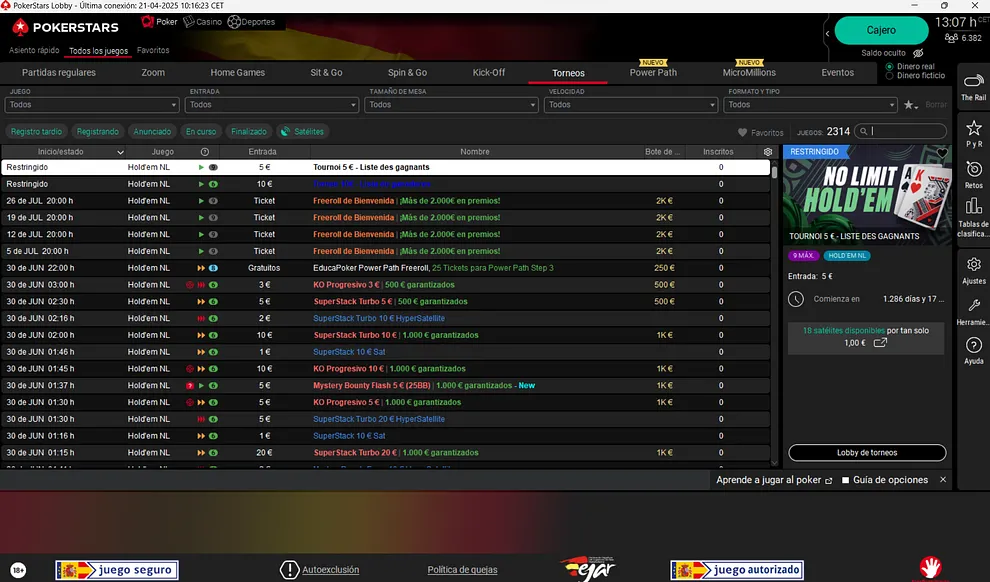Favorite the tournament with heart icon

tap(941, 153)
